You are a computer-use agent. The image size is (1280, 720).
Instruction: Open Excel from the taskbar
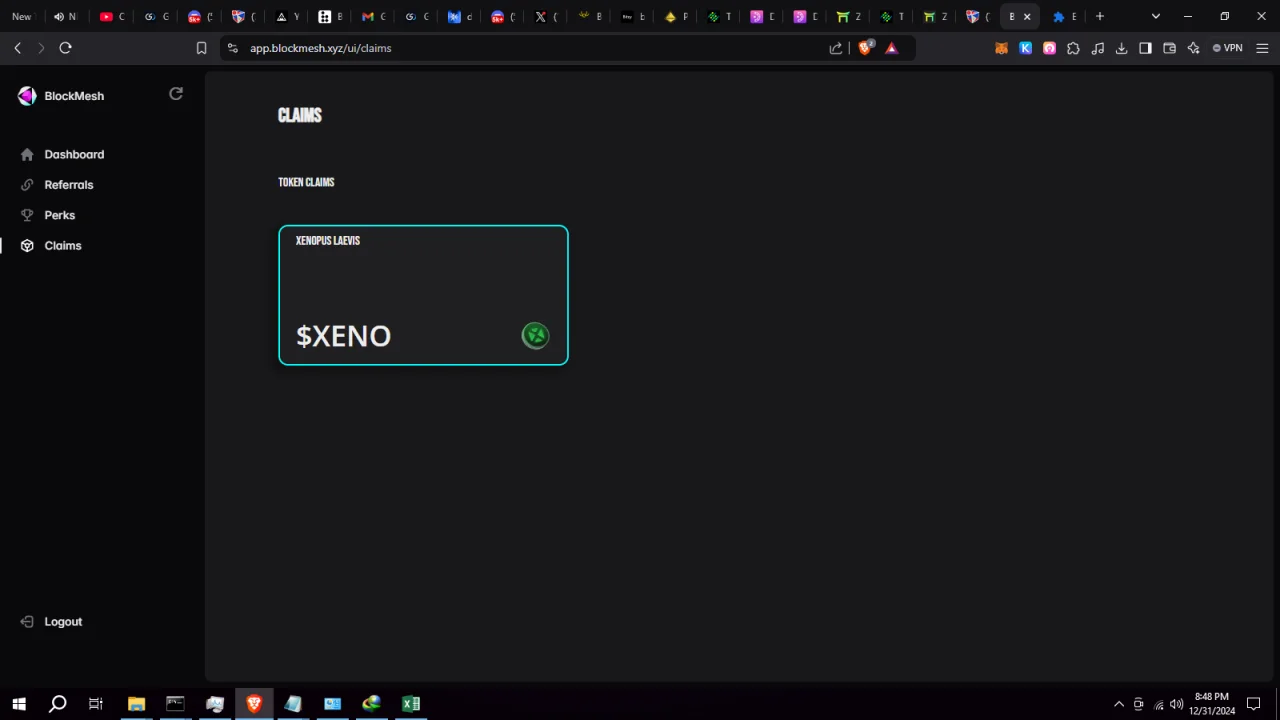(x=411, y=704)
